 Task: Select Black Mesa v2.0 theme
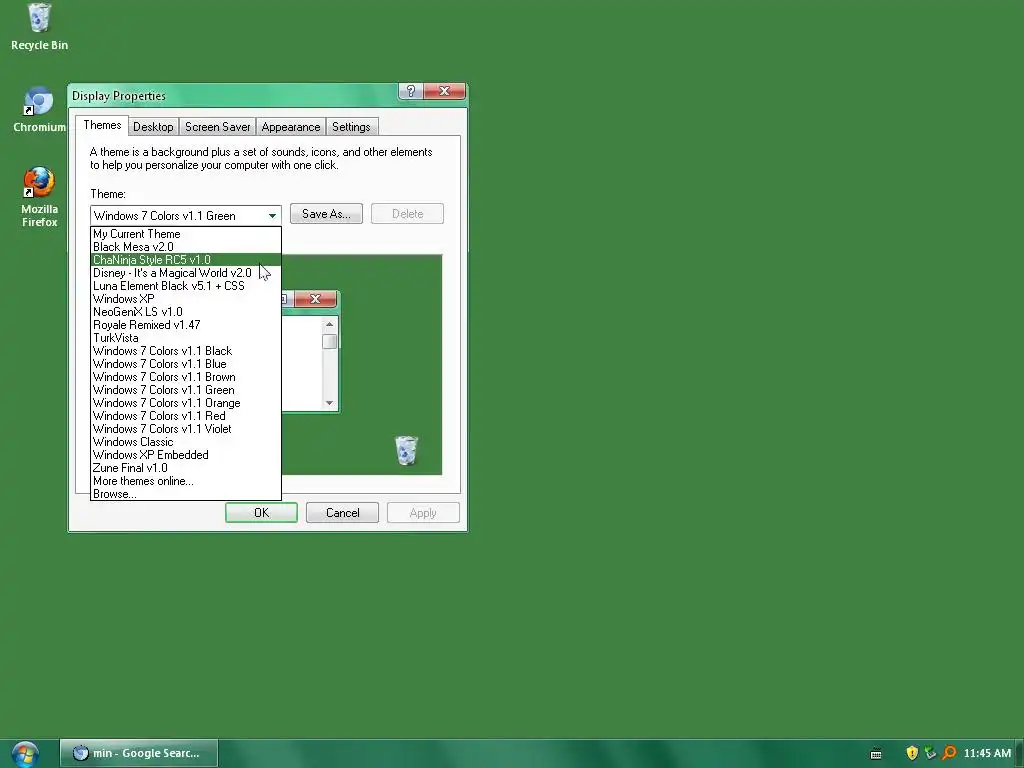pos(186,247)
